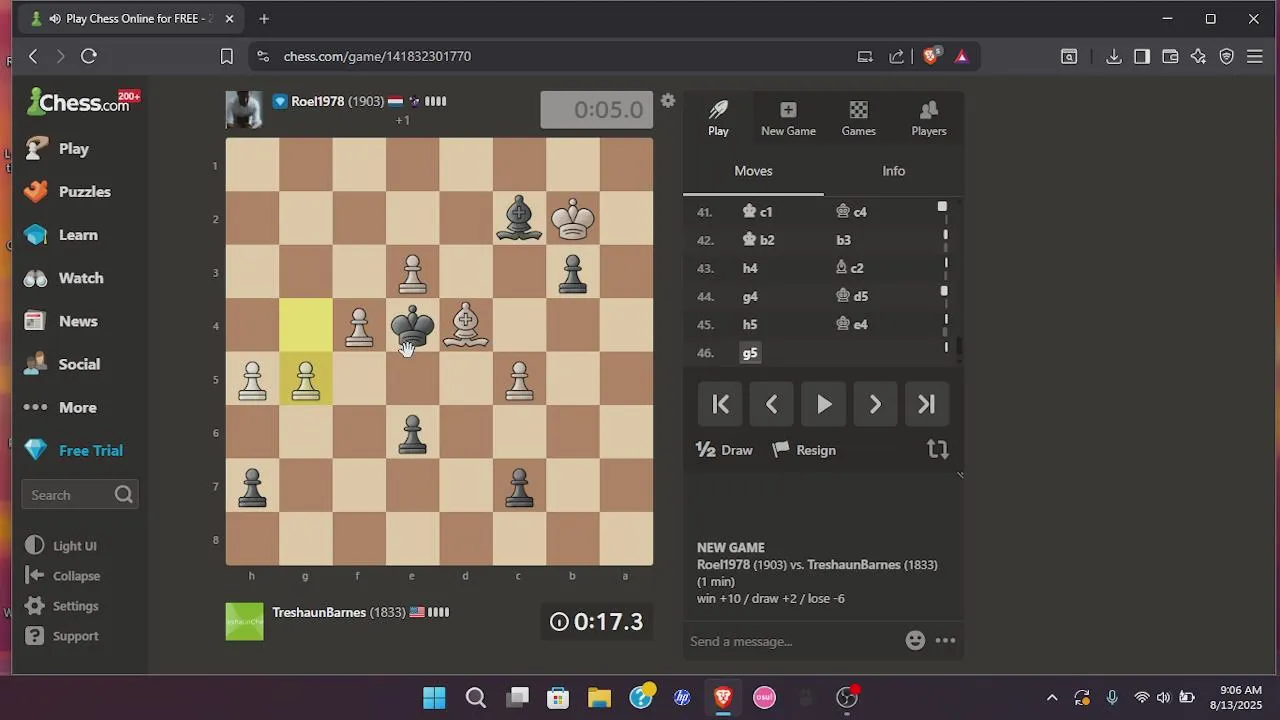Viewport: 1280px width, 720px height.
Task: Click the sidebar Search field
Action: coord(80,495)
